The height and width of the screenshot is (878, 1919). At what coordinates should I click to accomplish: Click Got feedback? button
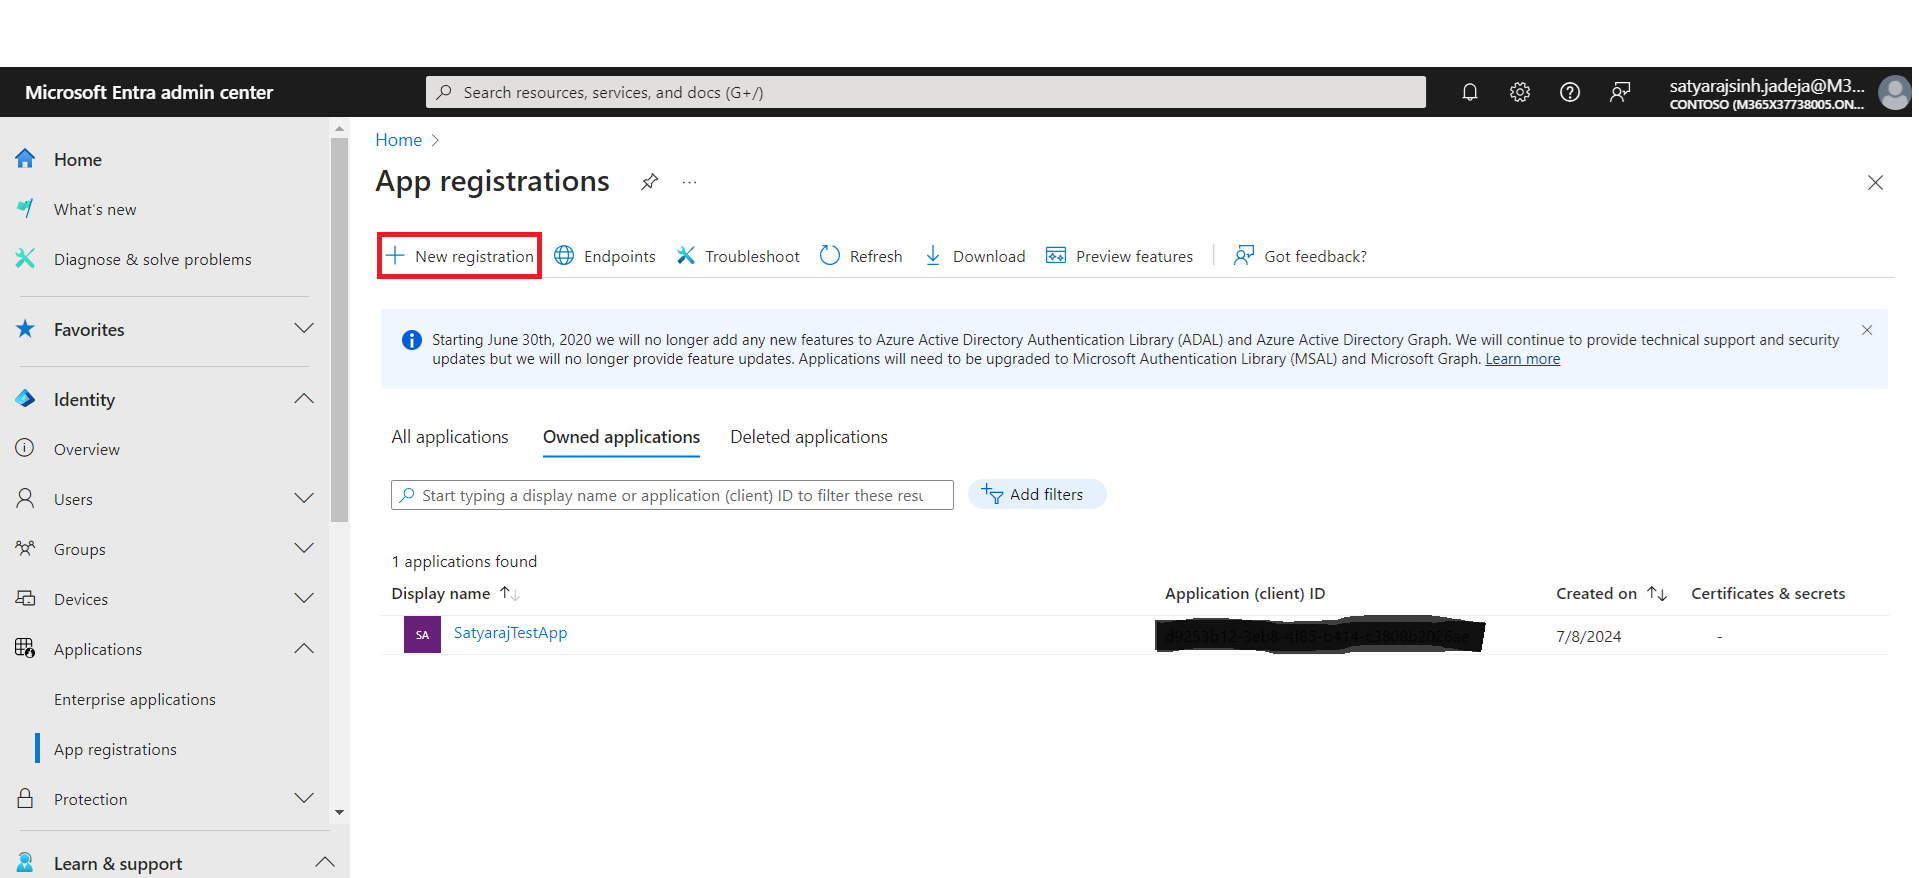coord(1300,256)
